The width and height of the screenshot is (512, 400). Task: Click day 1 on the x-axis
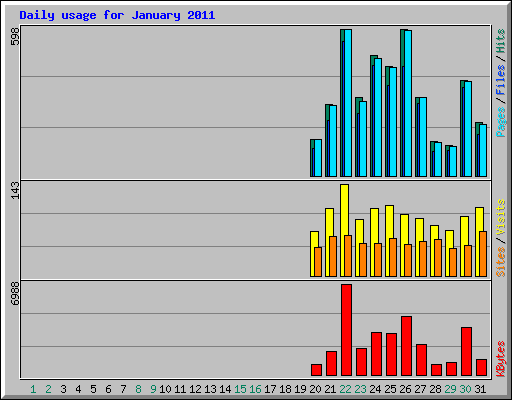[33, 389]
